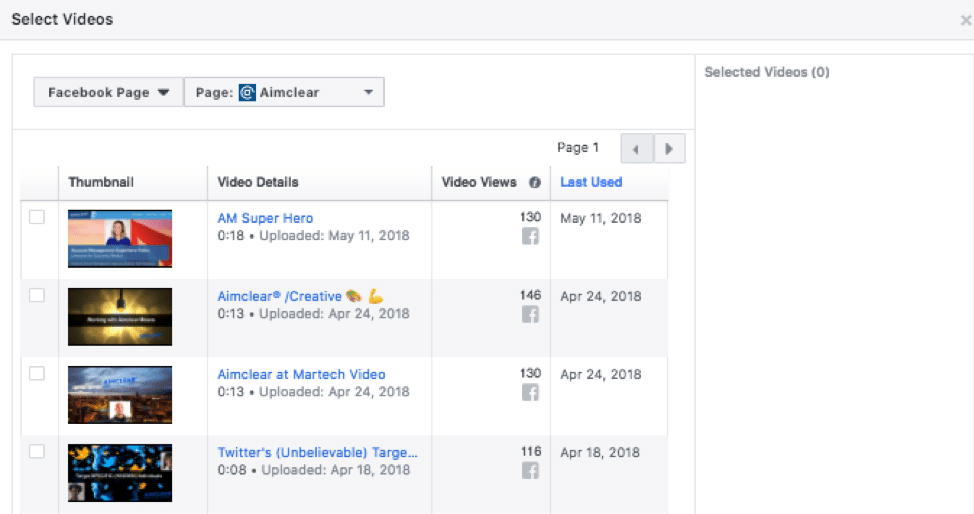Click the Aimclear /Creative lightbulb thumbnail
Screen dimensions: 974x514
pos(120,317)
